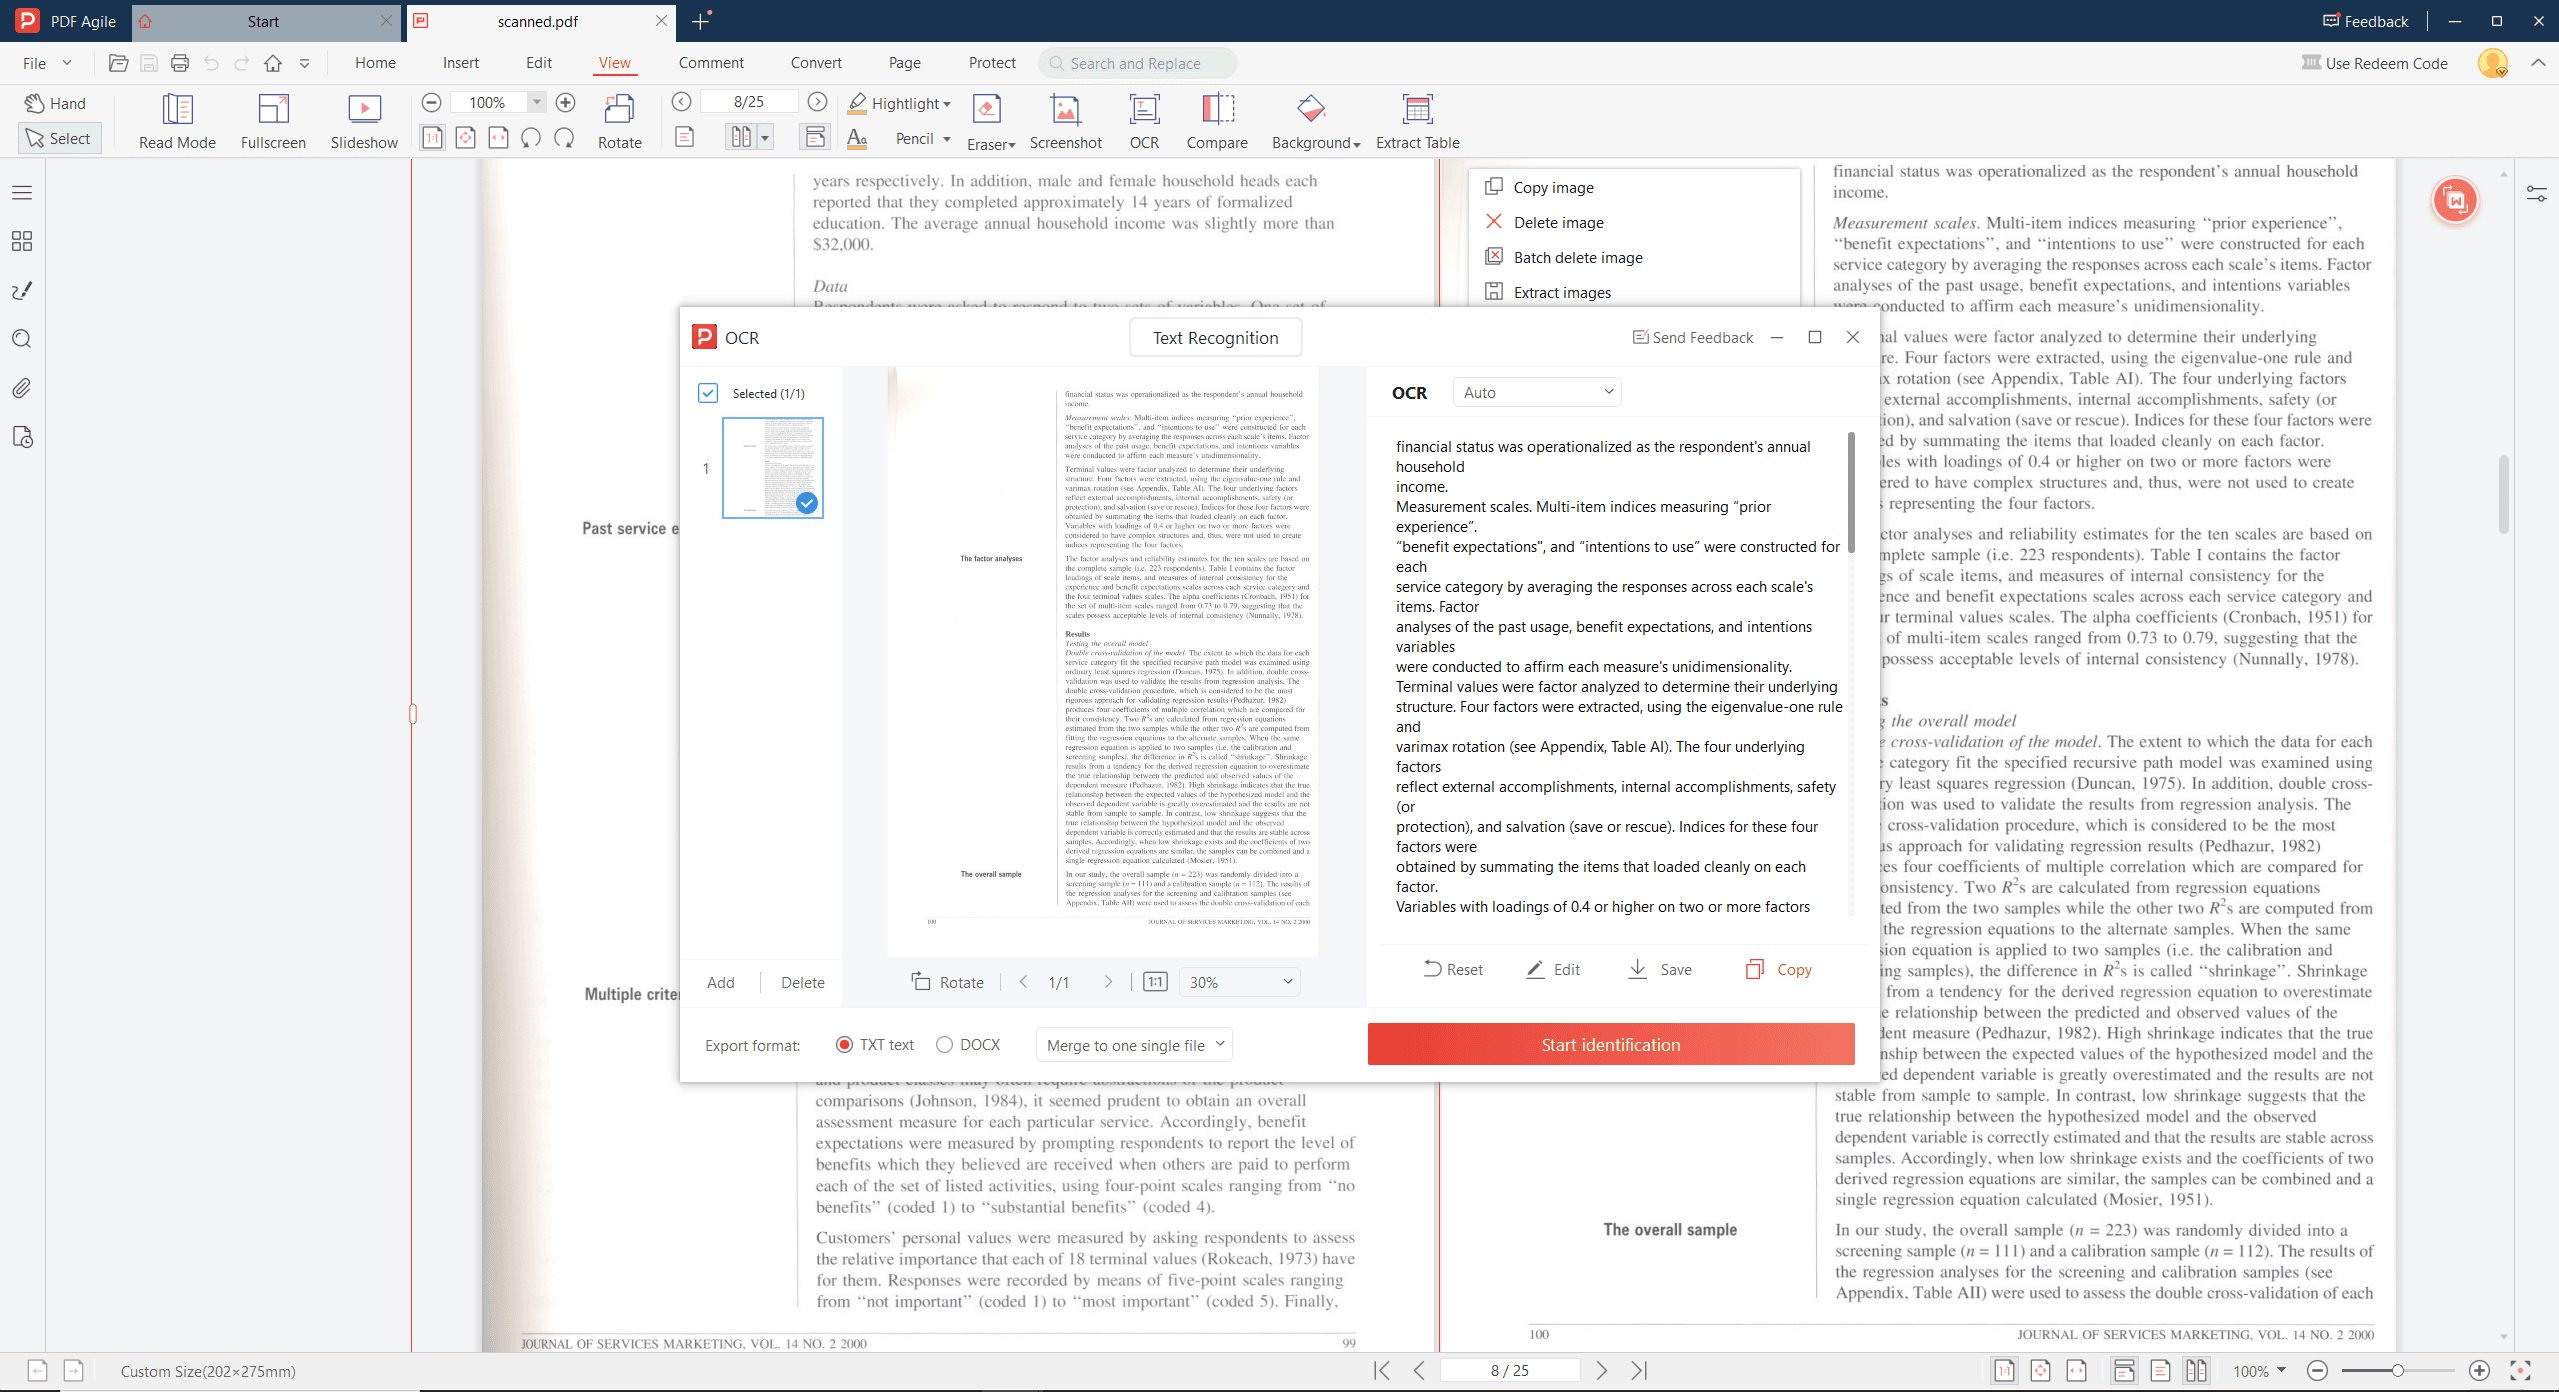Open the 100% zoom level dropdown in toolbar
The image size is (2559, 1392).
pyautogui.click(x=536, y=102)
